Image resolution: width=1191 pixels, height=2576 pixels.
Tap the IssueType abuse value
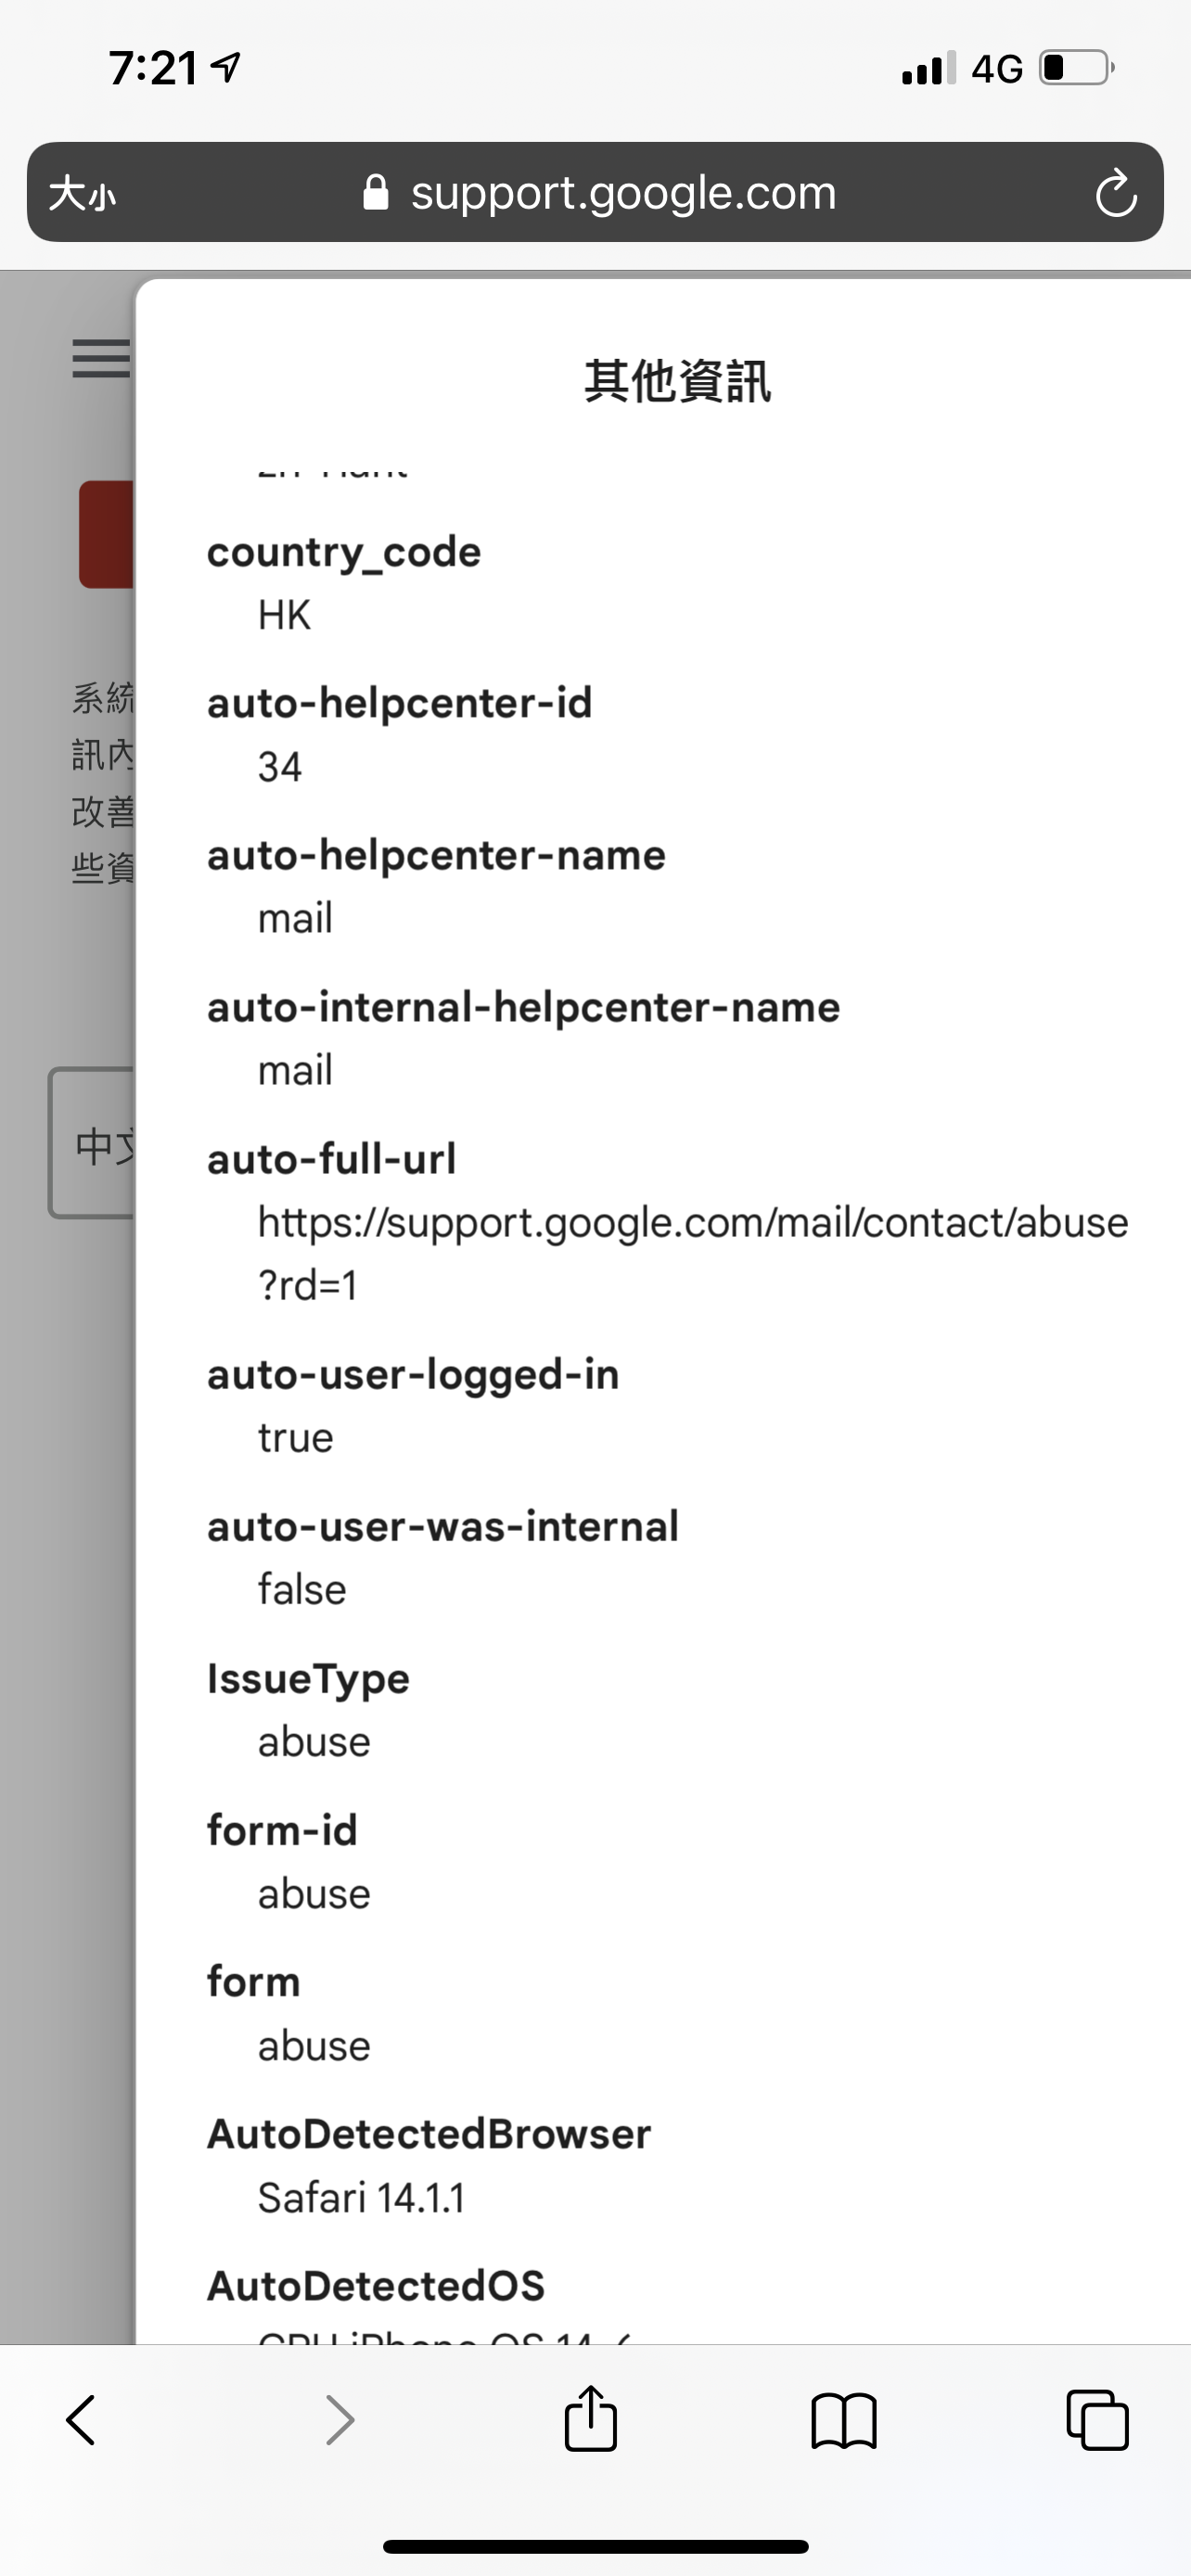click(314, 1742)
